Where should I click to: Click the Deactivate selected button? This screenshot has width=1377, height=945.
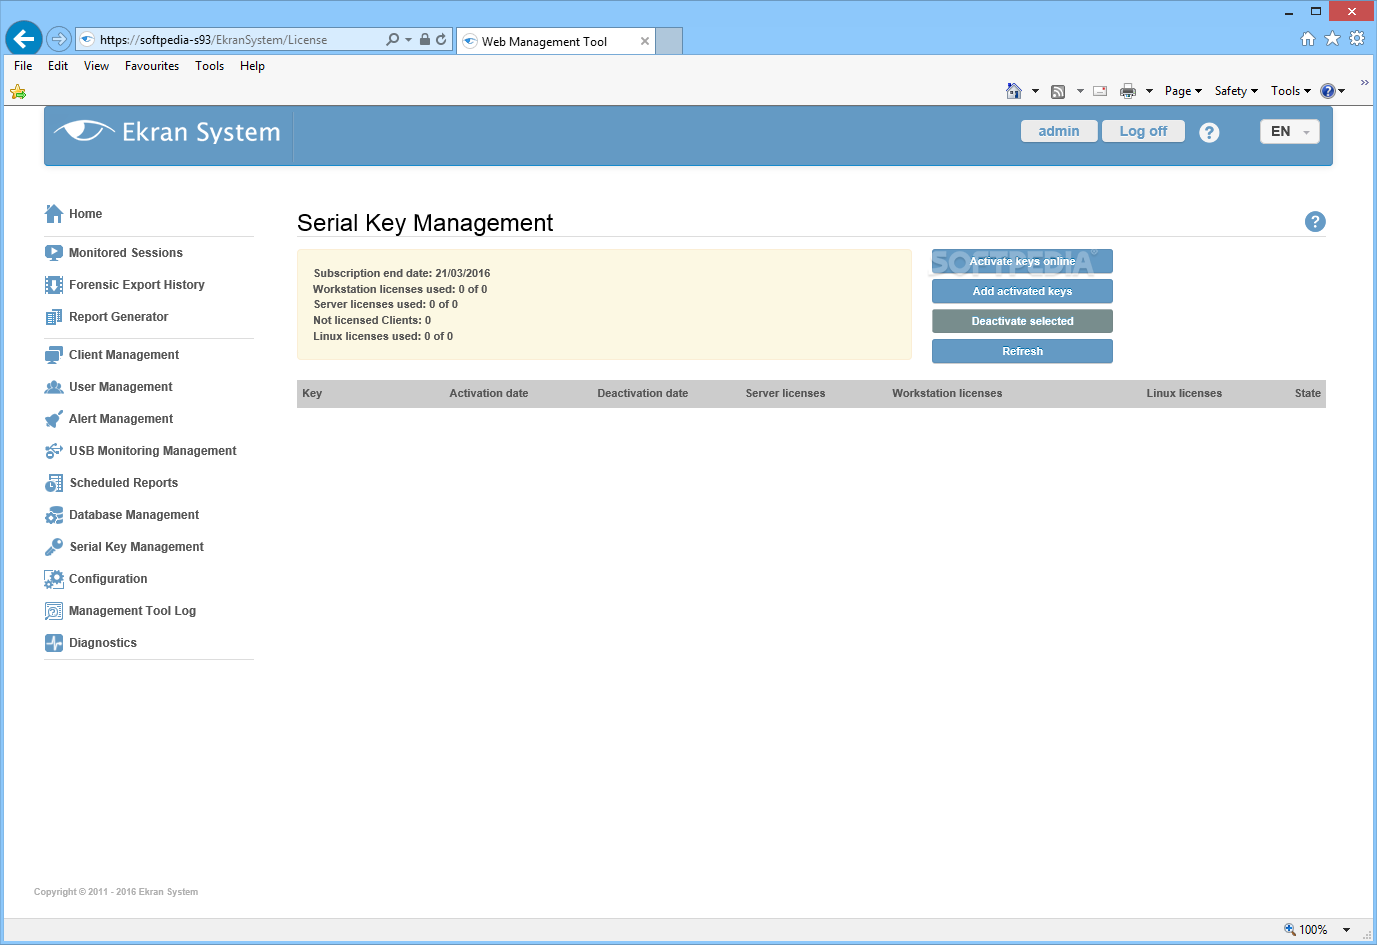1022,321
